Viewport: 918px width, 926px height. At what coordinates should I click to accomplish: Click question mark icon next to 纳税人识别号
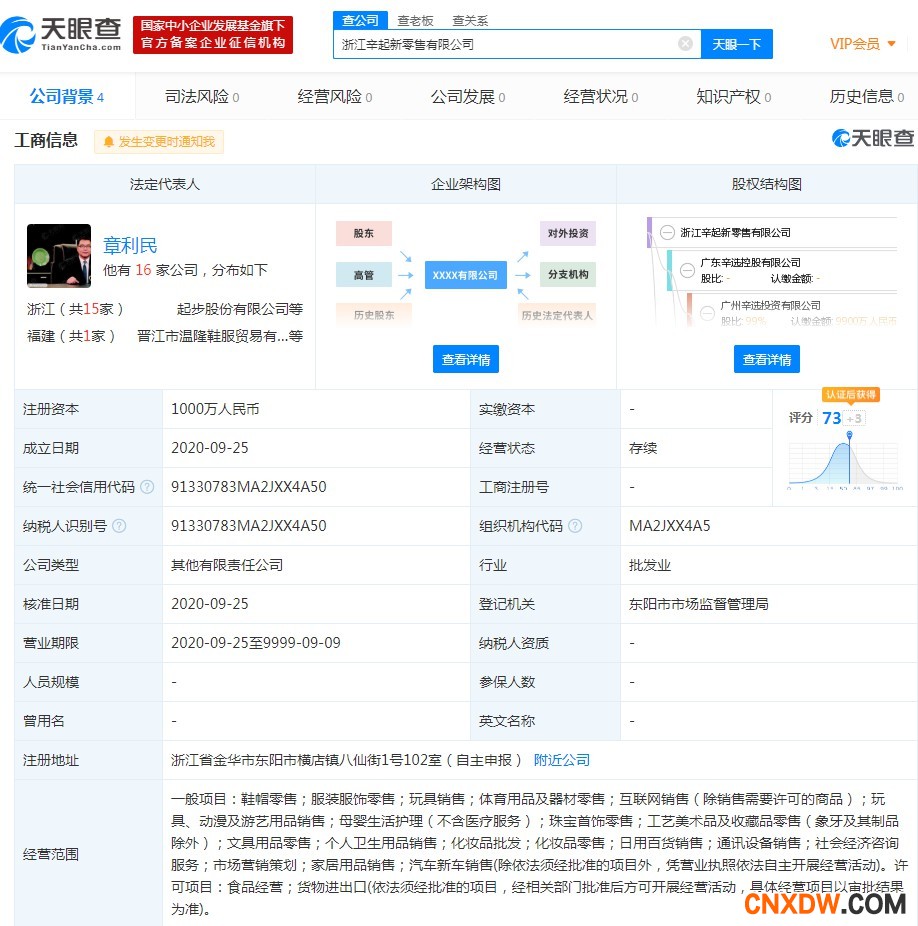[119, 526]
